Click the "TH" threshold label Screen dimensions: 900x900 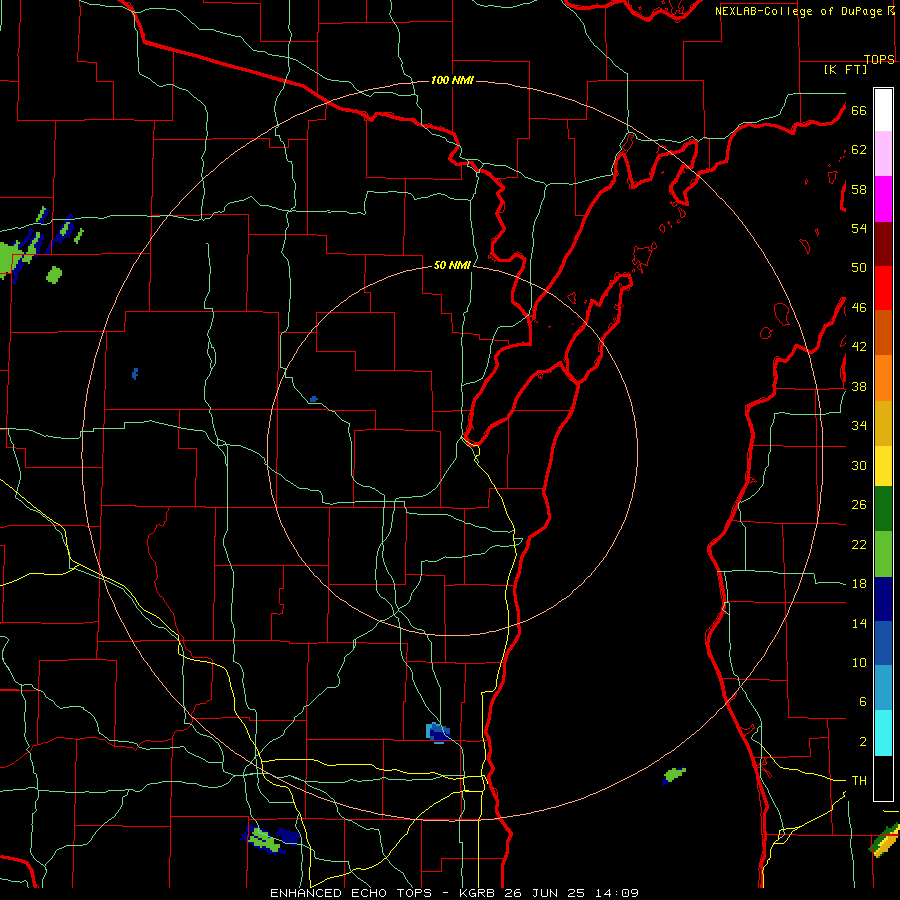[859, 781]
